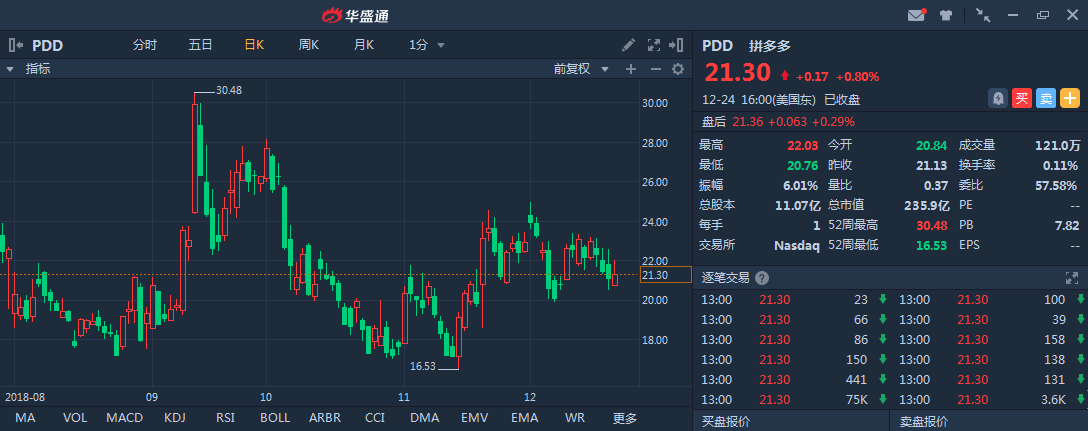Enable the MA indicator
Viewport: 1088px width, 431px height.
point(25,418)
